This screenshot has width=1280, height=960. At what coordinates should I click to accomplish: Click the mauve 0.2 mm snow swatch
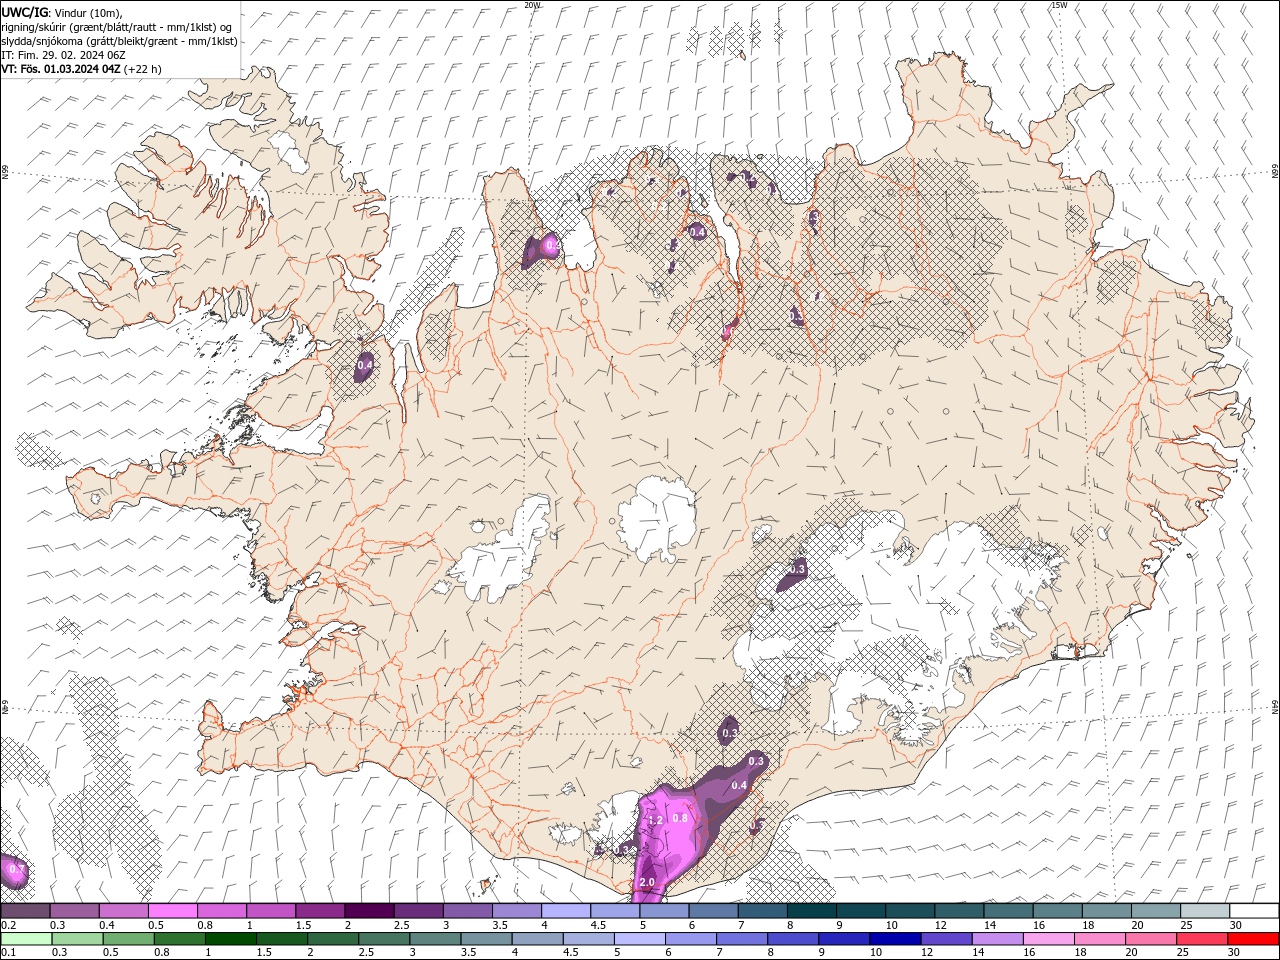pos(25,911)
